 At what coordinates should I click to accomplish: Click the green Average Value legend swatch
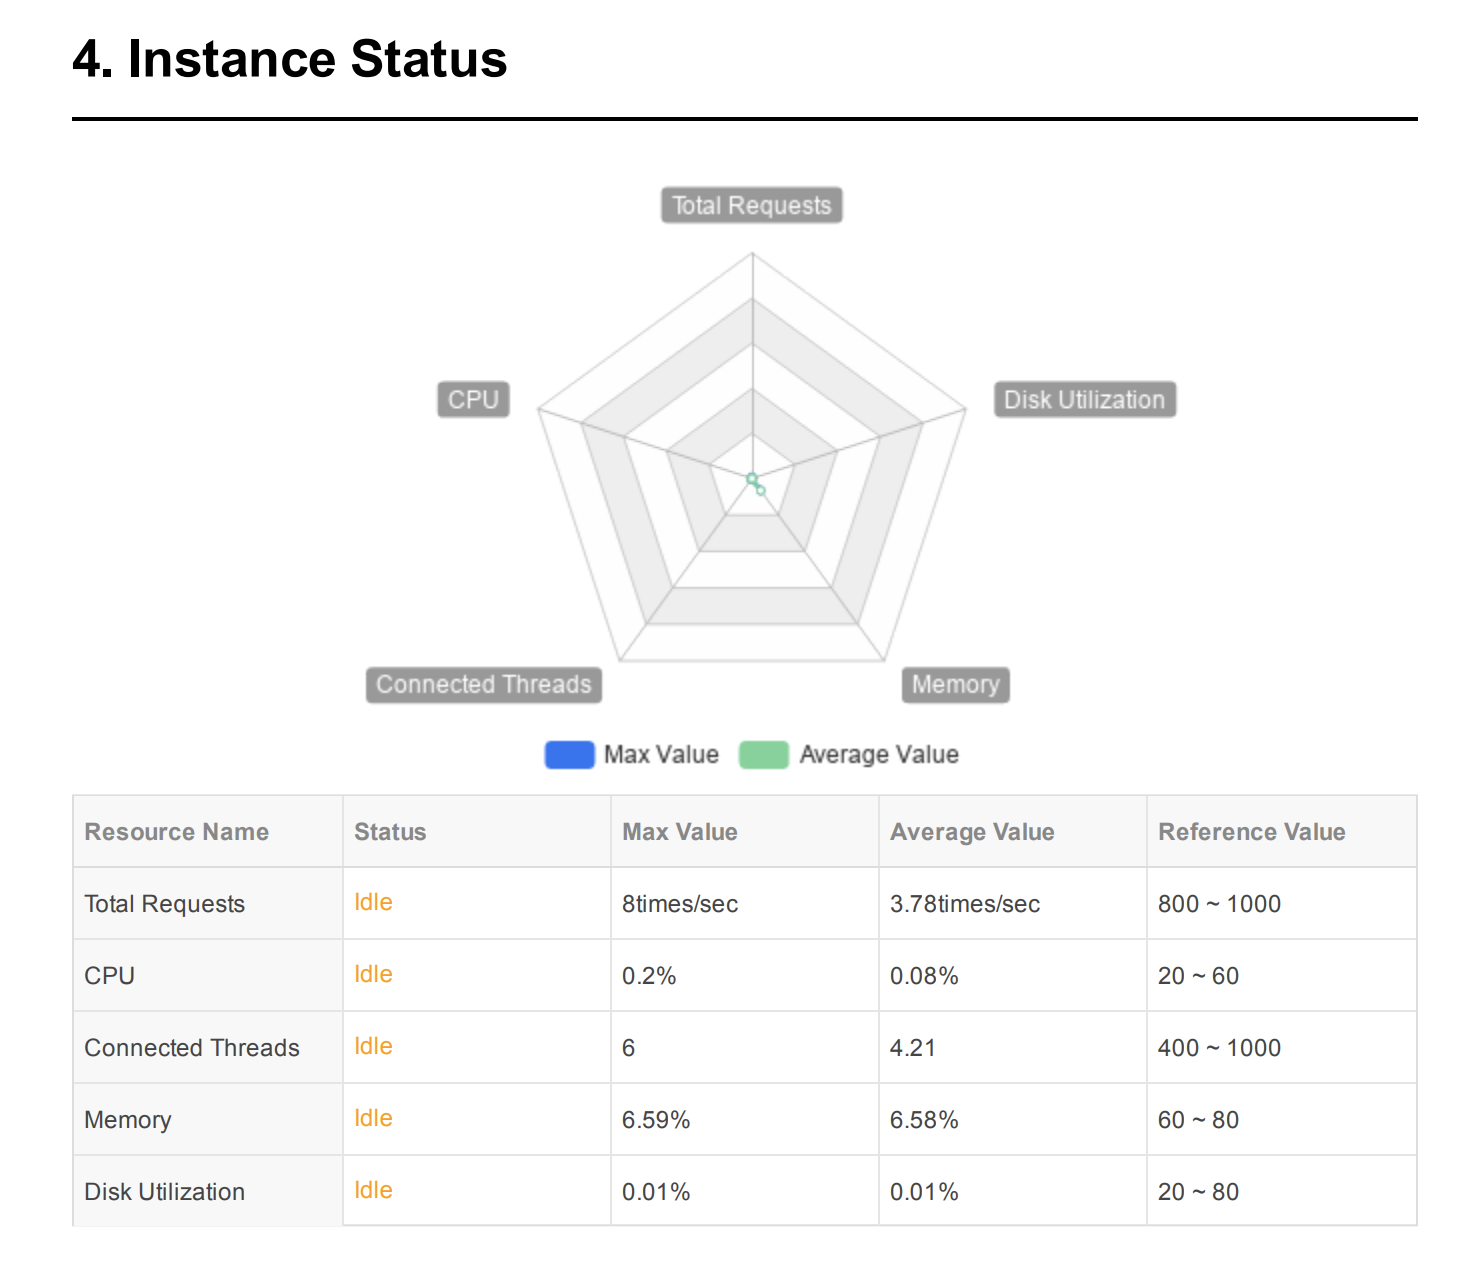point(764,755)
